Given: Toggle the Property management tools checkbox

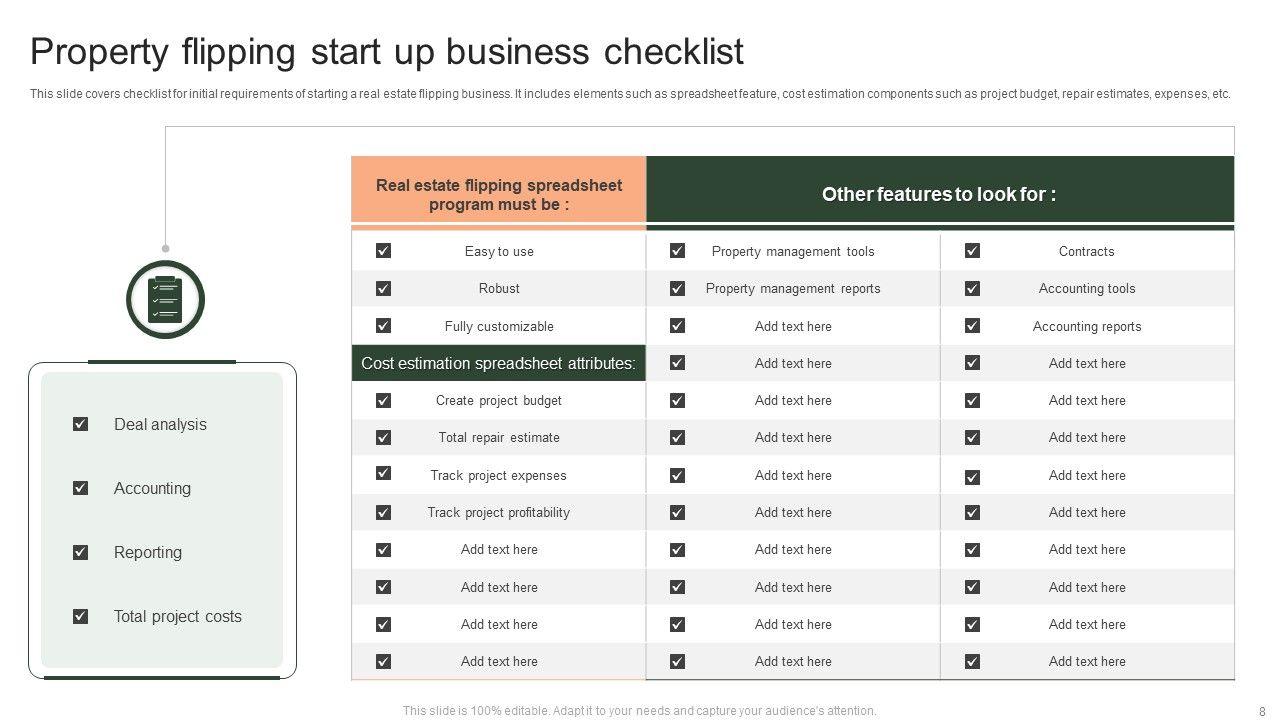Looking at the screenshot, I should (x=677, y=251).
